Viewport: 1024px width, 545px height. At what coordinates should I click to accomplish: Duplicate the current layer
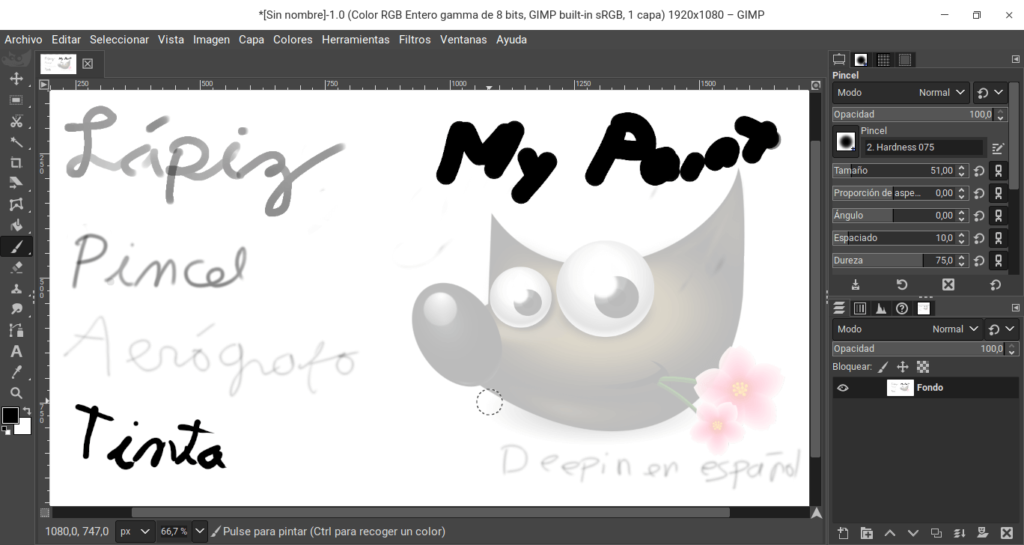coord(936,533)
